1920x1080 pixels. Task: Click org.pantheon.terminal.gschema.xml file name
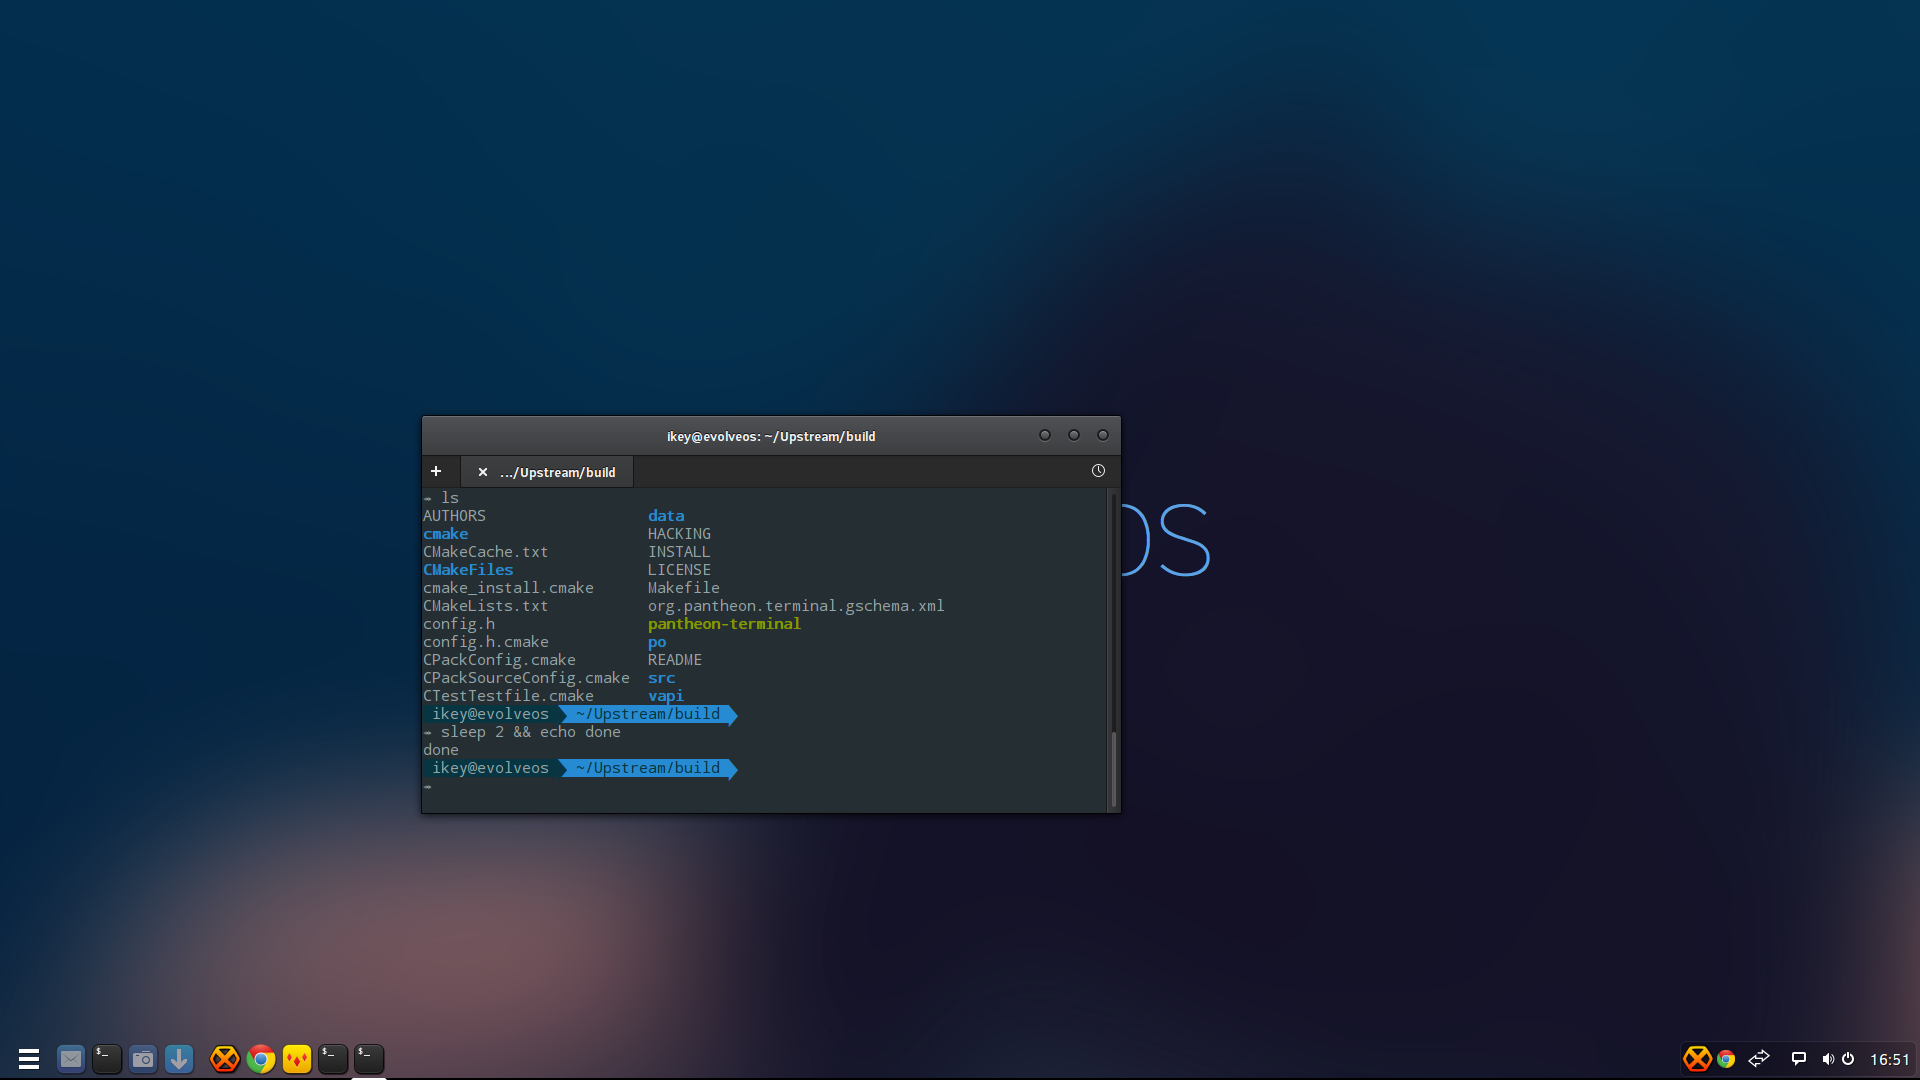(796, 606)
